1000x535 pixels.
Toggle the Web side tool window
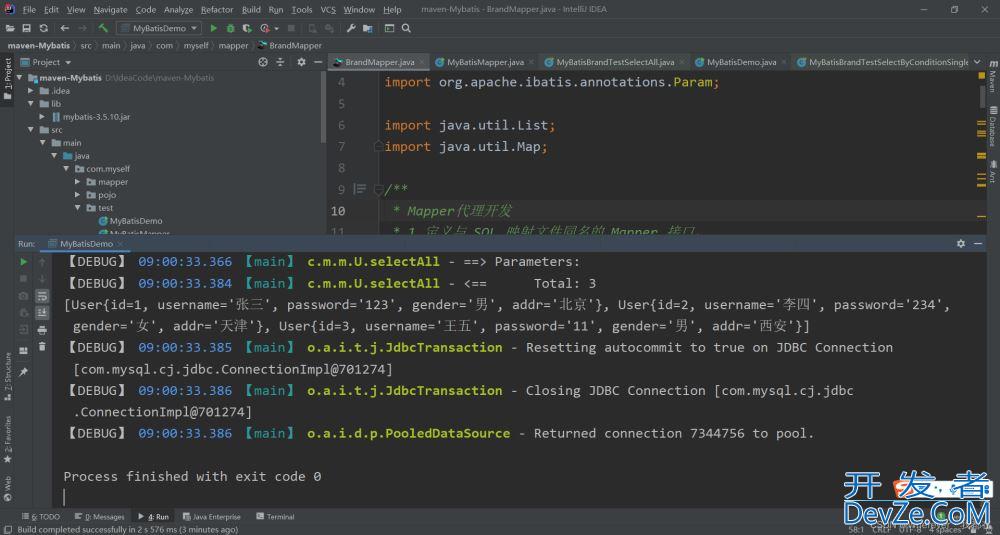pos(7,488)
